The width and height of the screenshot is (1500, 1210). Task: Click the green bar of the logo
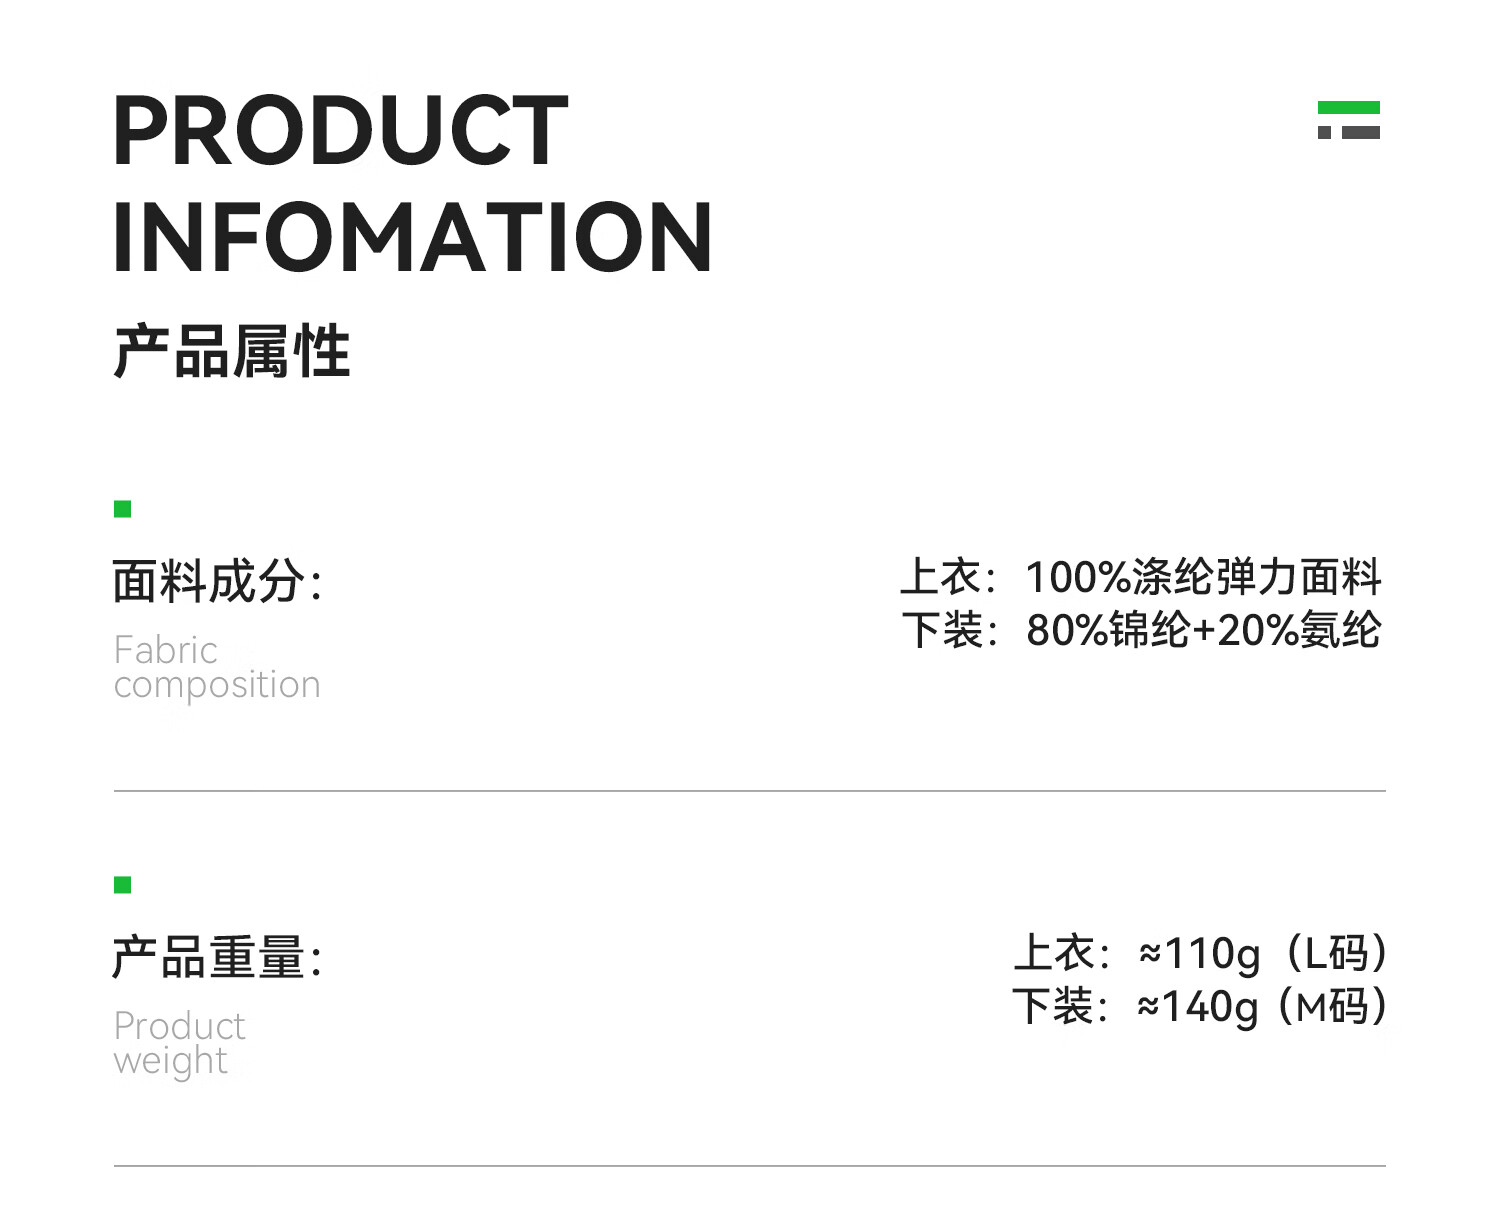pyautogui.click(x=1348, y=107)
